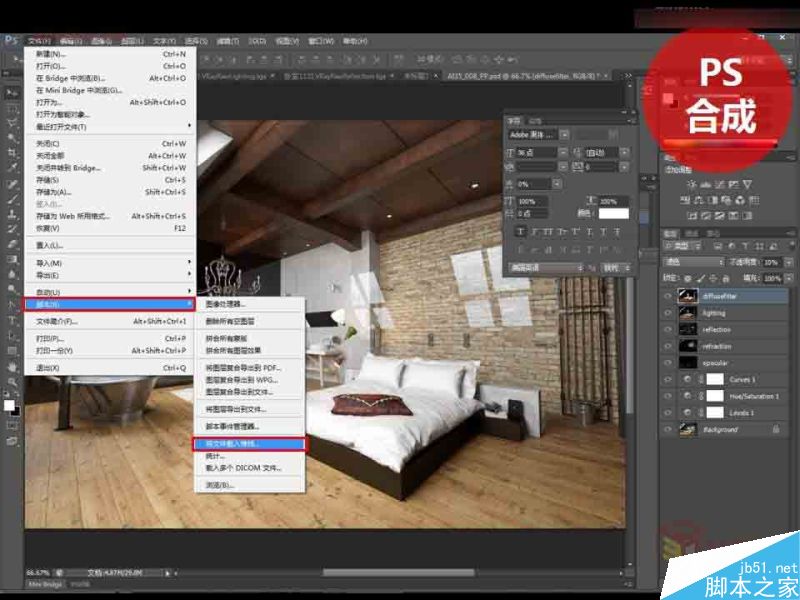Open the Mini Bridge tab at the bottom

coord(45,584)
